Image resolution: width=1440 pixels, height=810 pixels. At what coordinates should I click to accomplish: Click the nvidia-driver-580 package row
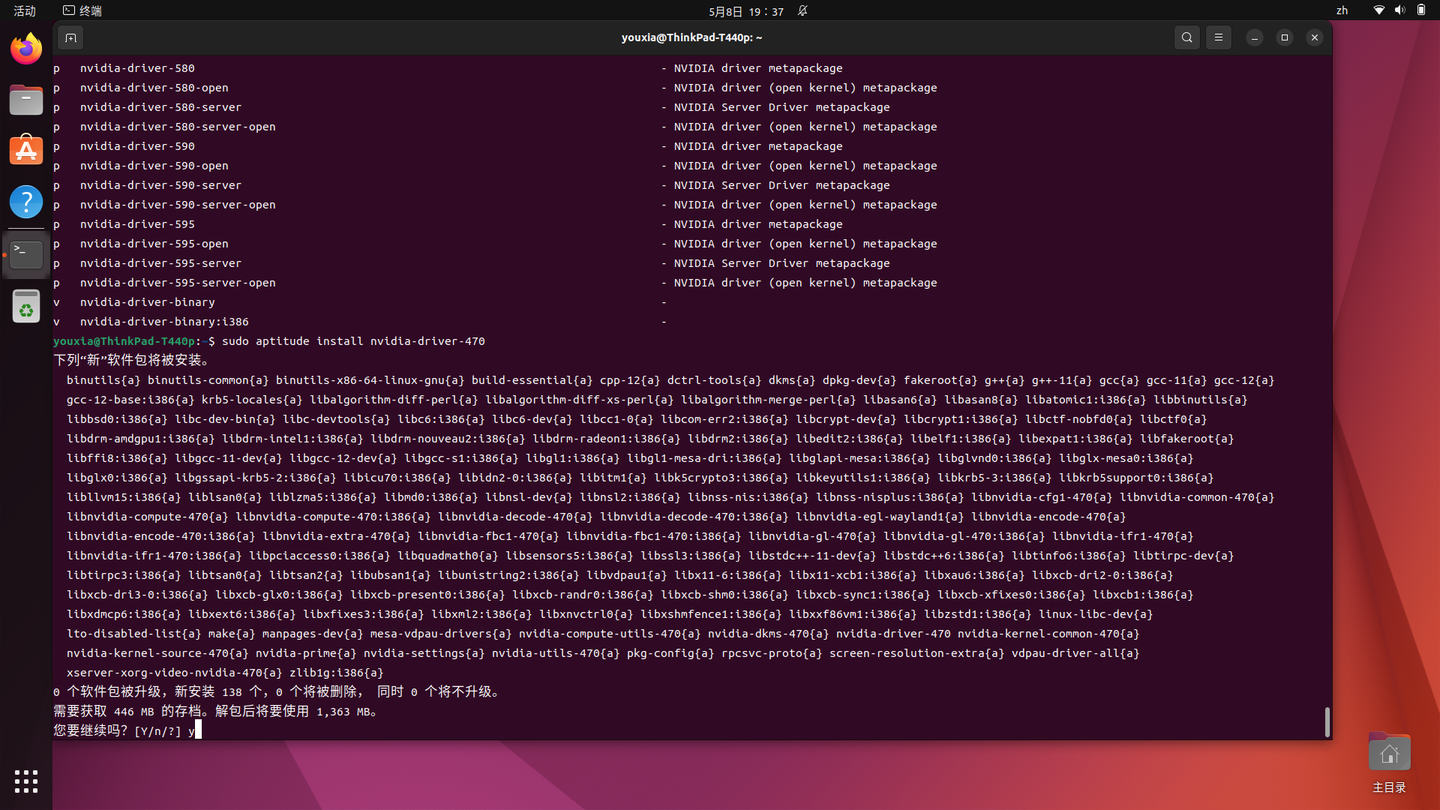(x=448, y=68)
